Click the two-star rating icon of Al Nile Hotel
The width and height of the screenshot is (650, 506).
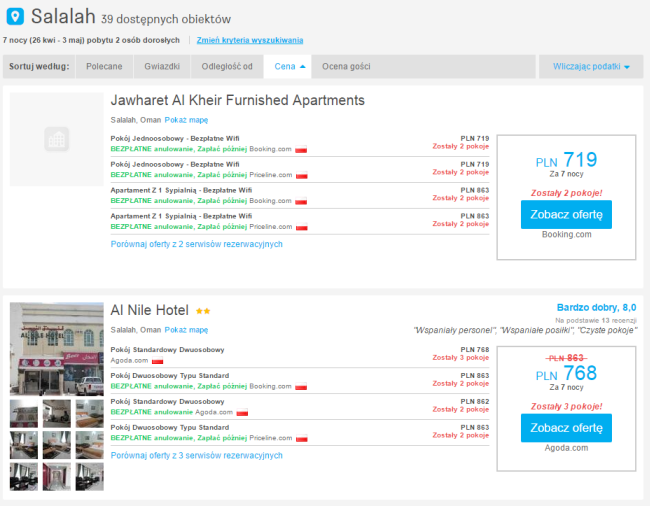pyautogui.click(x=202, y=311)
